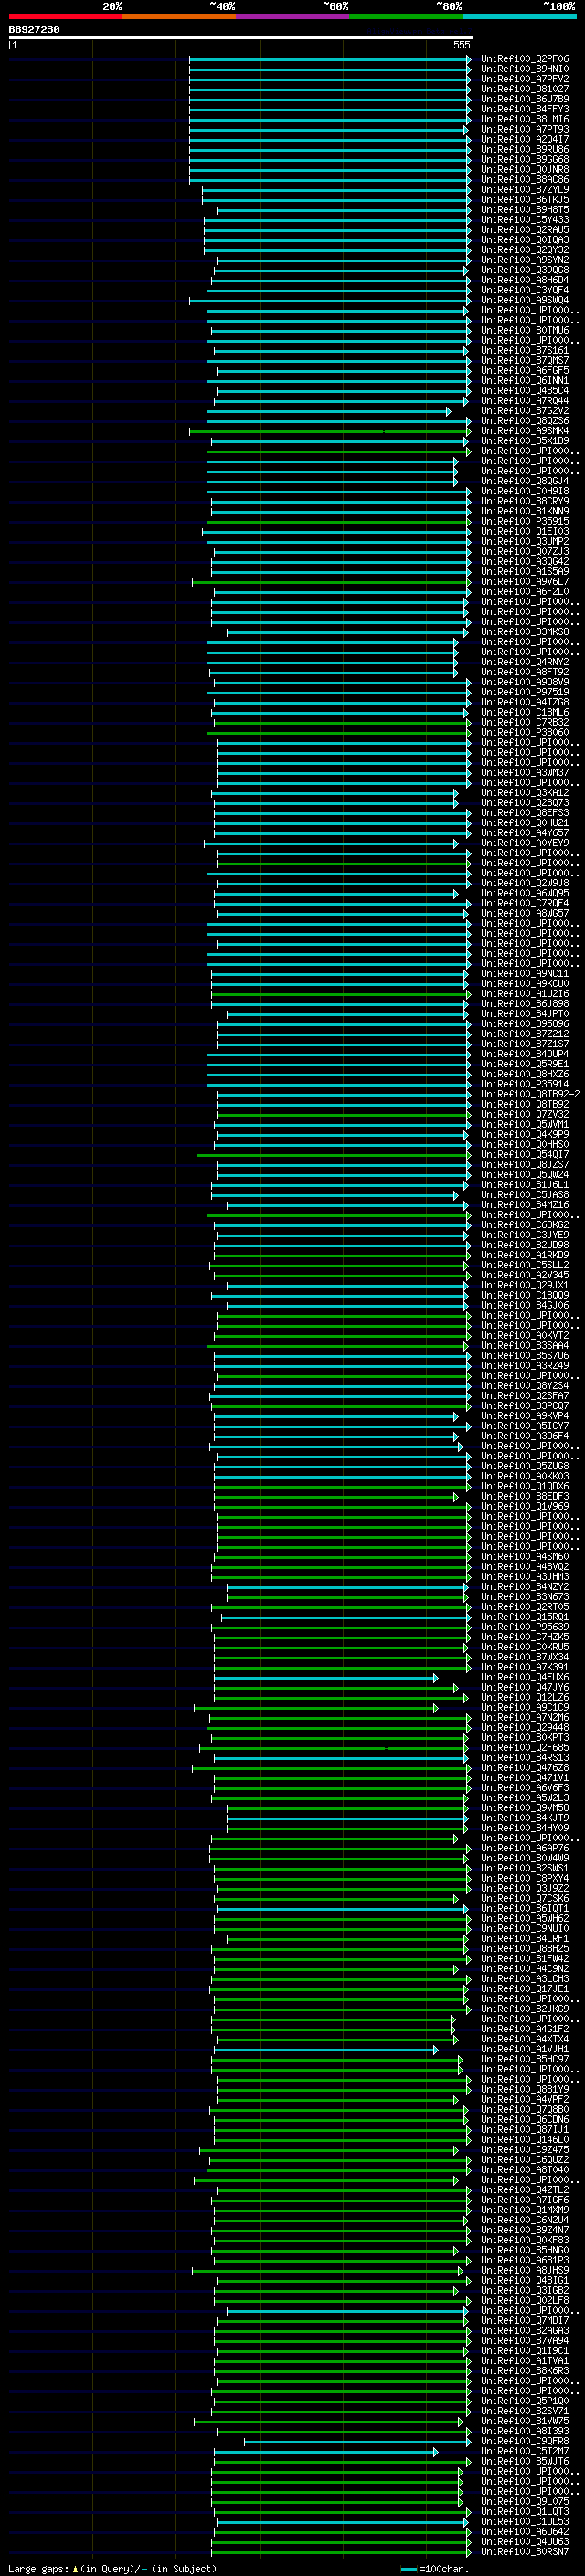Select the UniRef100_C9QFR8 label
Viewport: 585px width, 2576px height.
pyautogui.click(x=524, y=2441)
